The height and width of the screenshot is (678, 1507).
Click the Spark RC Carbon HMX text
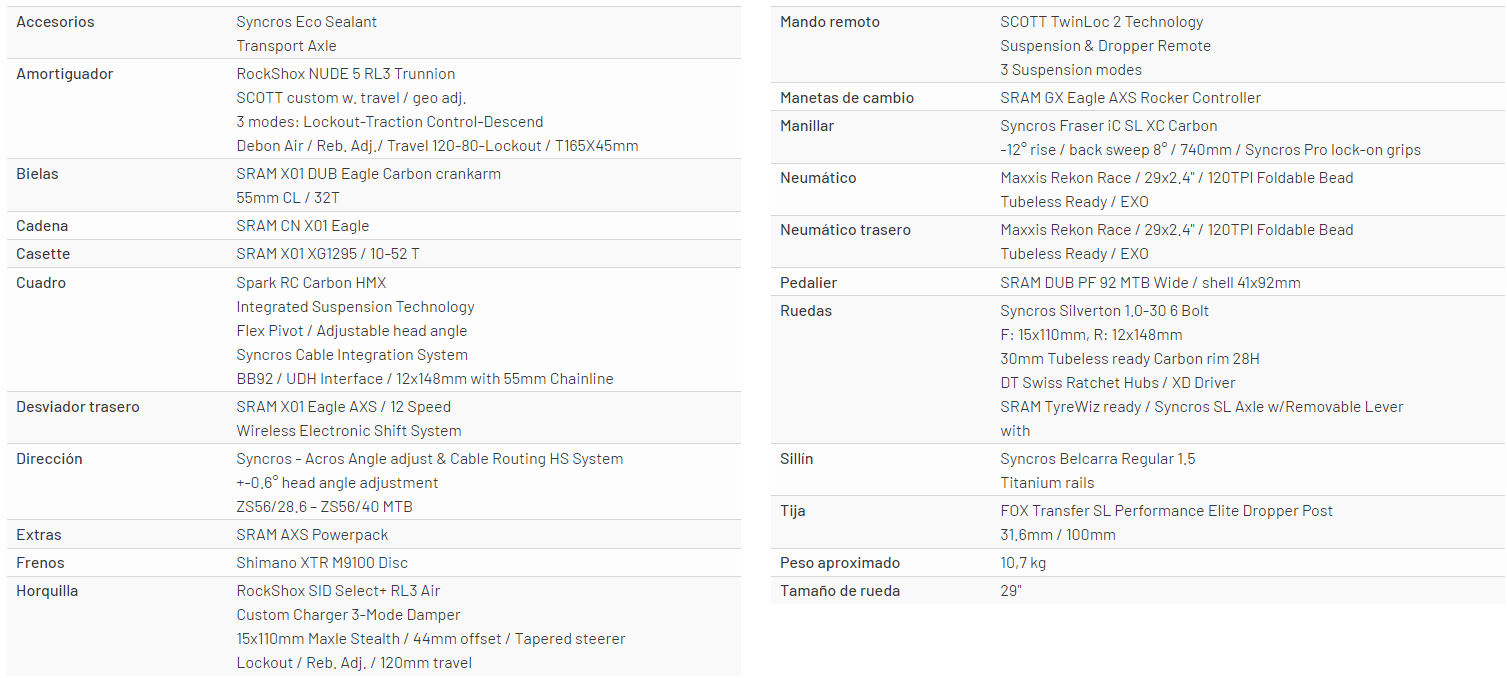pyautogui.click(x=311, y=283)
